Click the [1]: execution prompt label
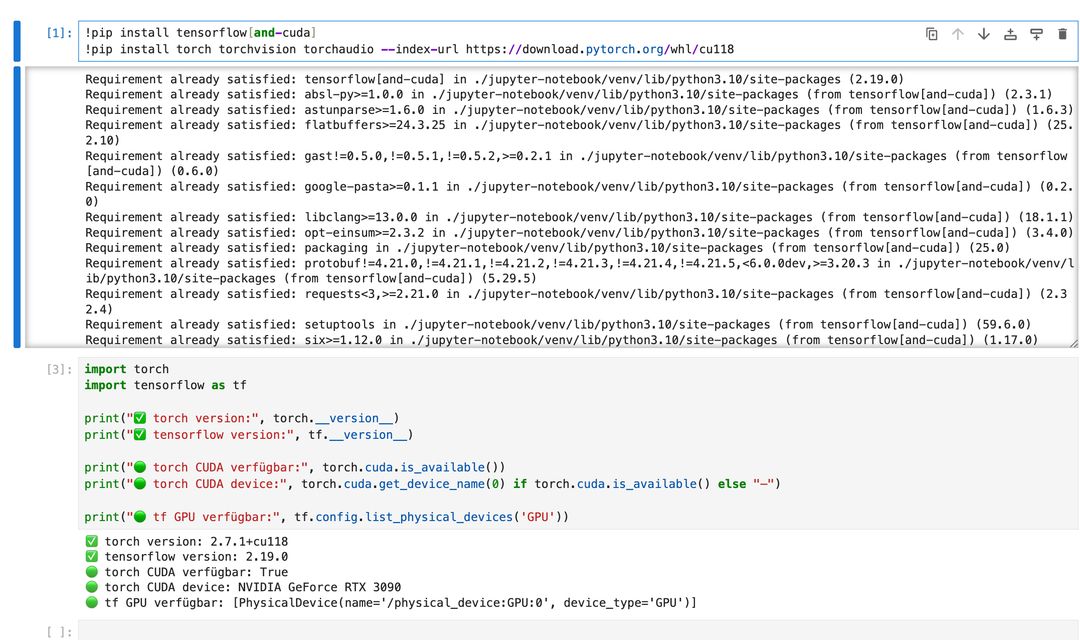Screen dimensions: 1080x640 [59, 32]
